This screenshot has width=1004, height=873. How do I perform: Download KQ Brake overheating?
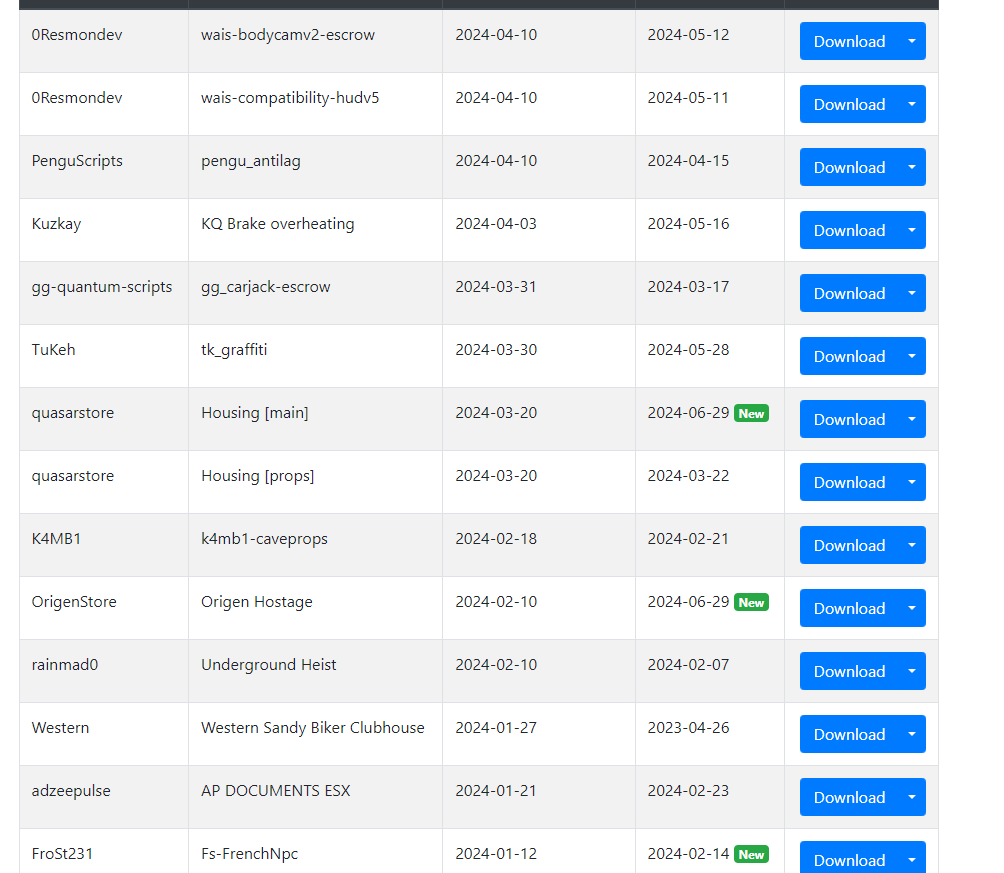click(x=849, y=230)
